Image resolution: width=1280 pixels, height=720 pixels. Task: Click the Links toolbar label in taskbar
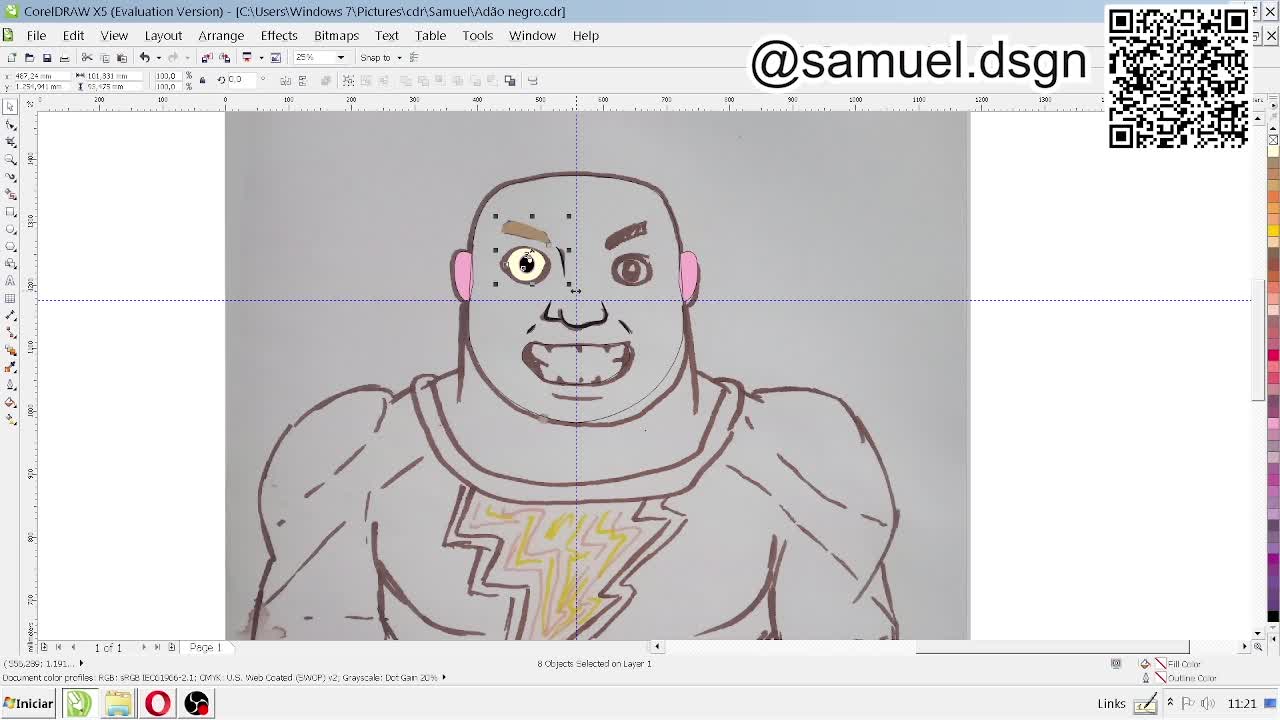1111,704
